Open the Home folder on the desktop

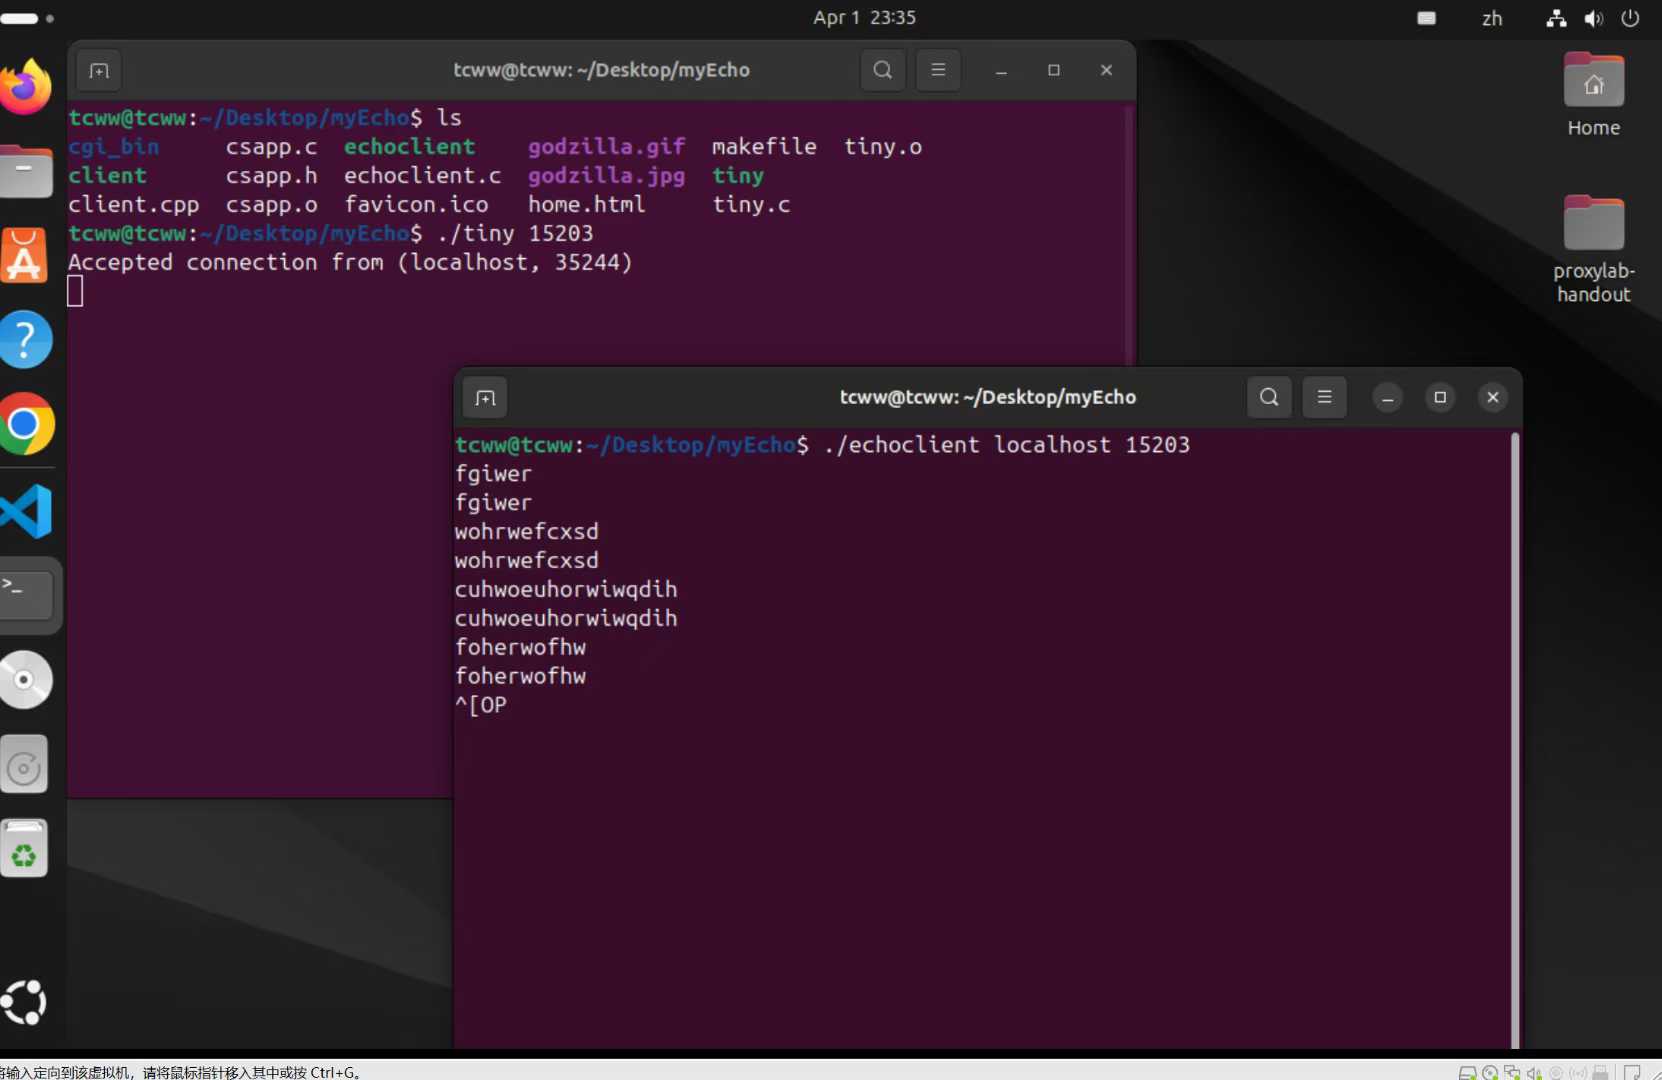coord(1593,95)
